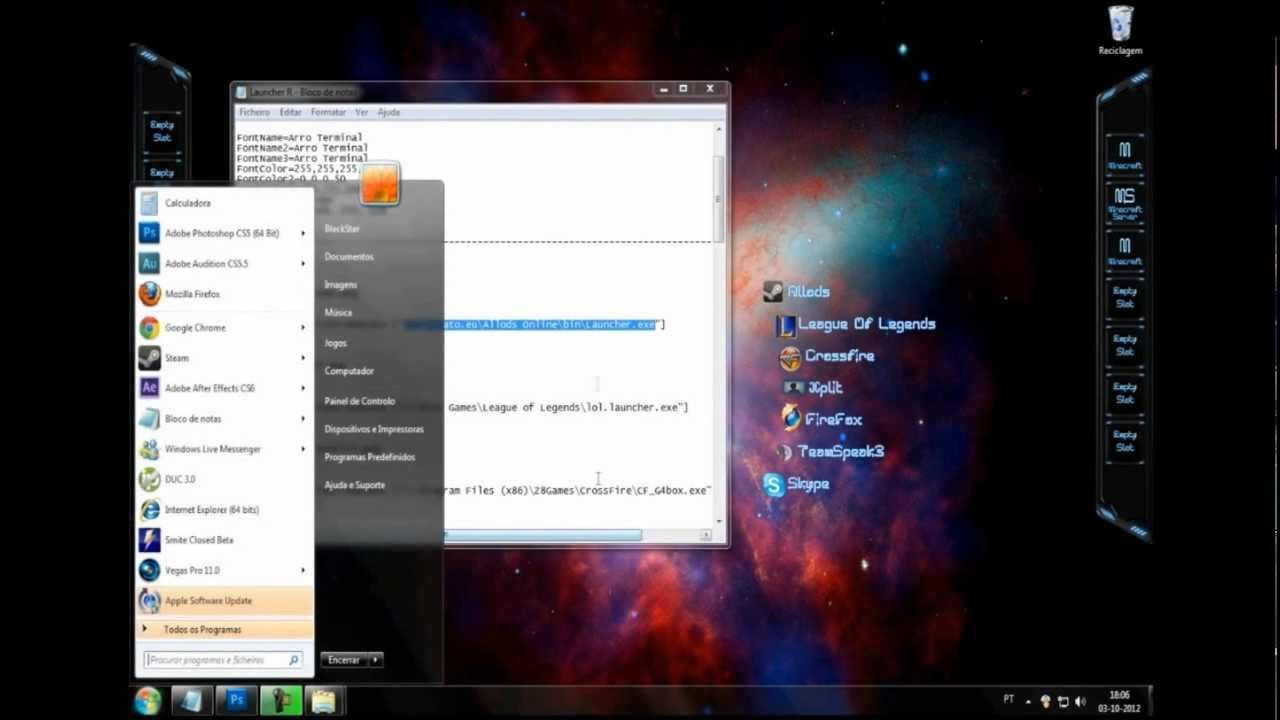Open Skype from the desktop launcher
The height and width of the screenshot is (720, 1280).
tap(797, 484)
